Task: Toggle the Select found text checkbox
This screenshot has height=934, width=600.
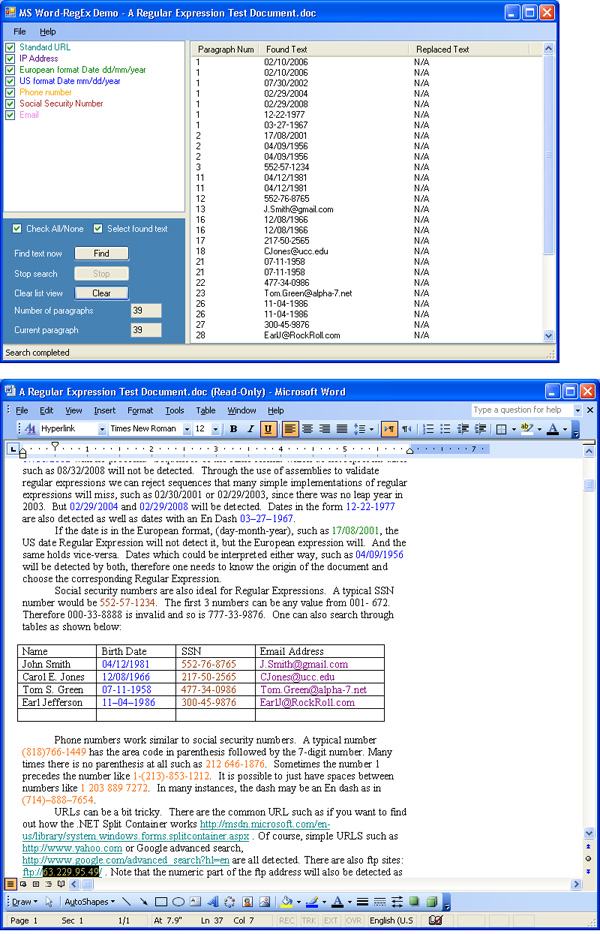Action: point(99,229)
